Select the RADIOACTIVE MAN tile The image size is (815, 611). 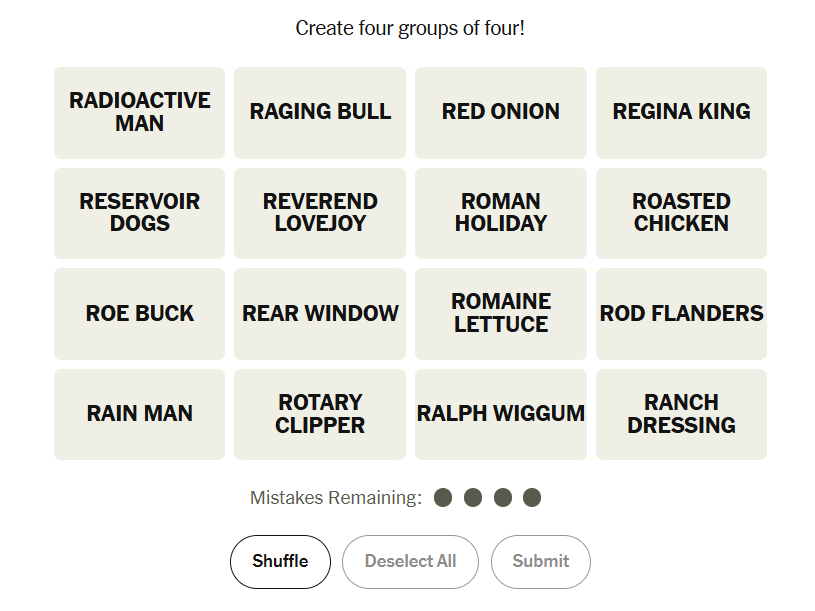140,112
